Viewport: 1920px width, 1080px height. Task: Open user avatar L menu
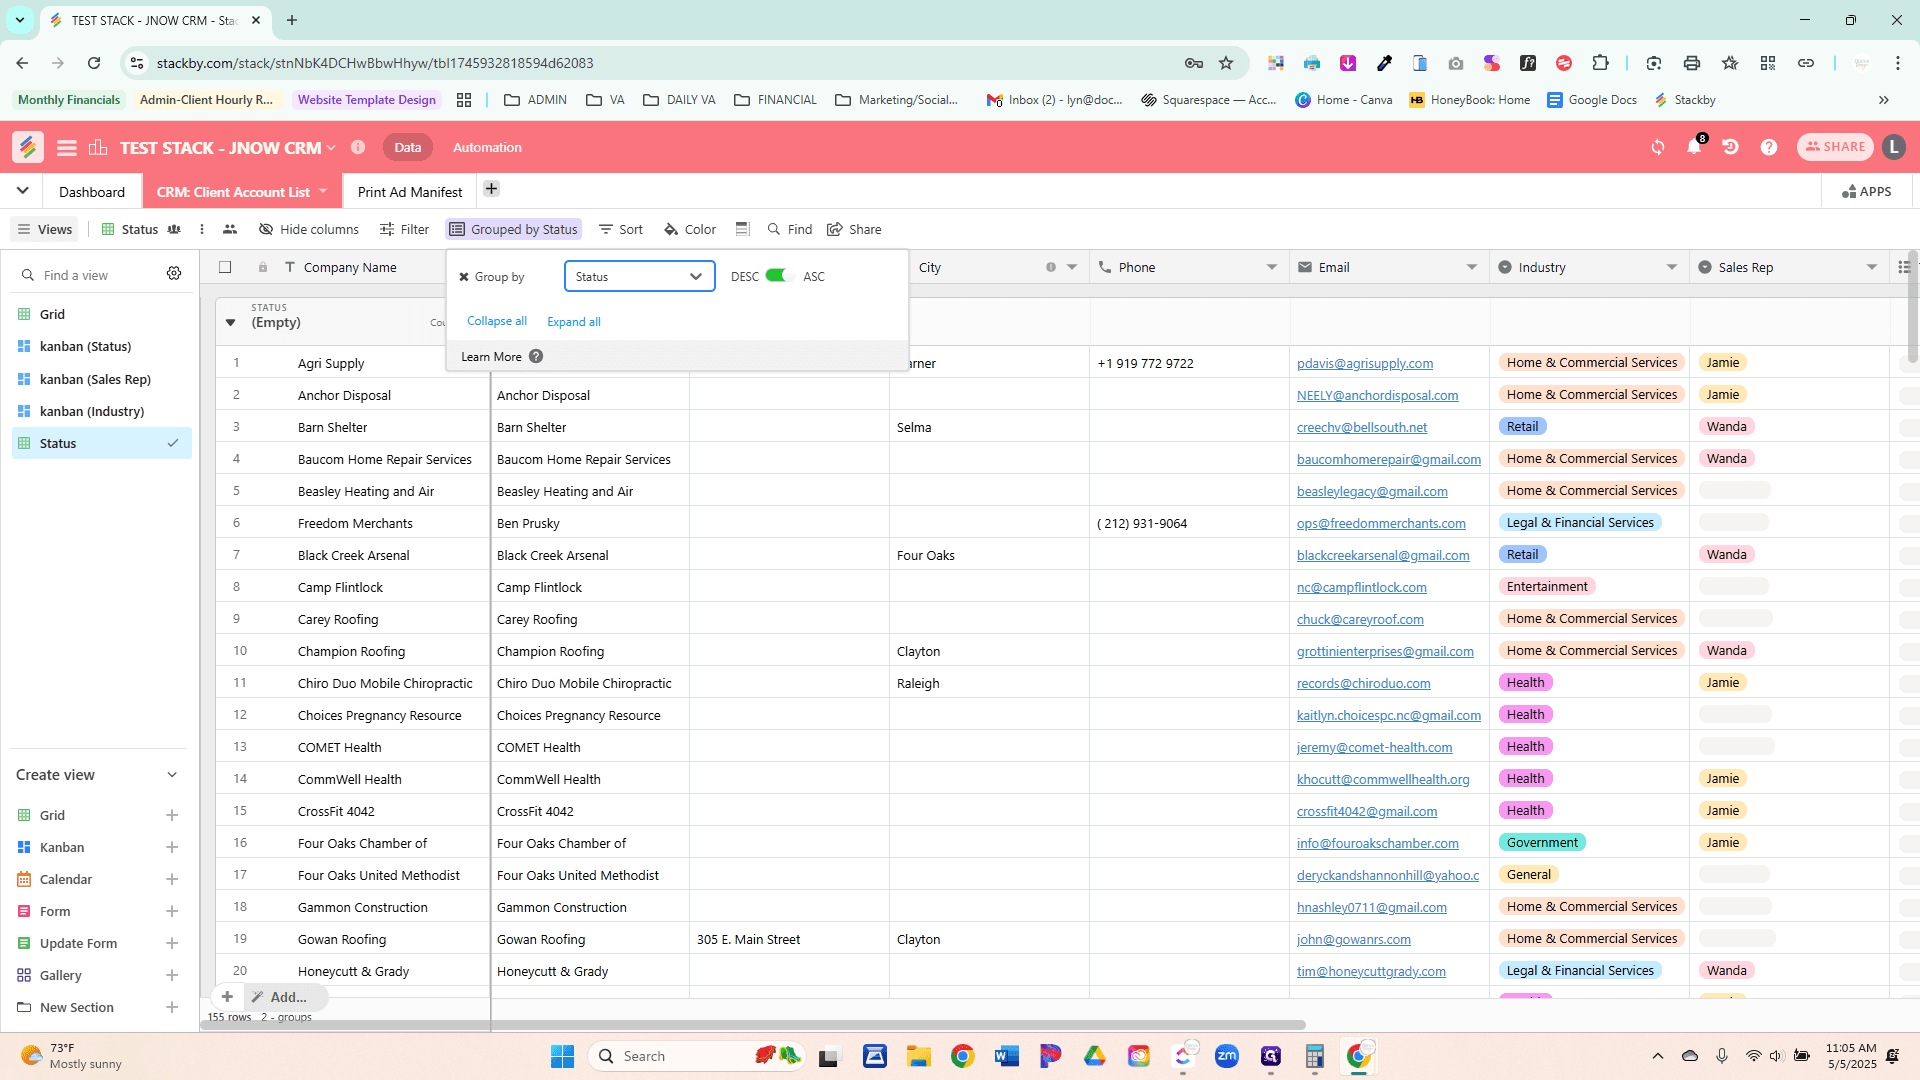click(1894, 147)
